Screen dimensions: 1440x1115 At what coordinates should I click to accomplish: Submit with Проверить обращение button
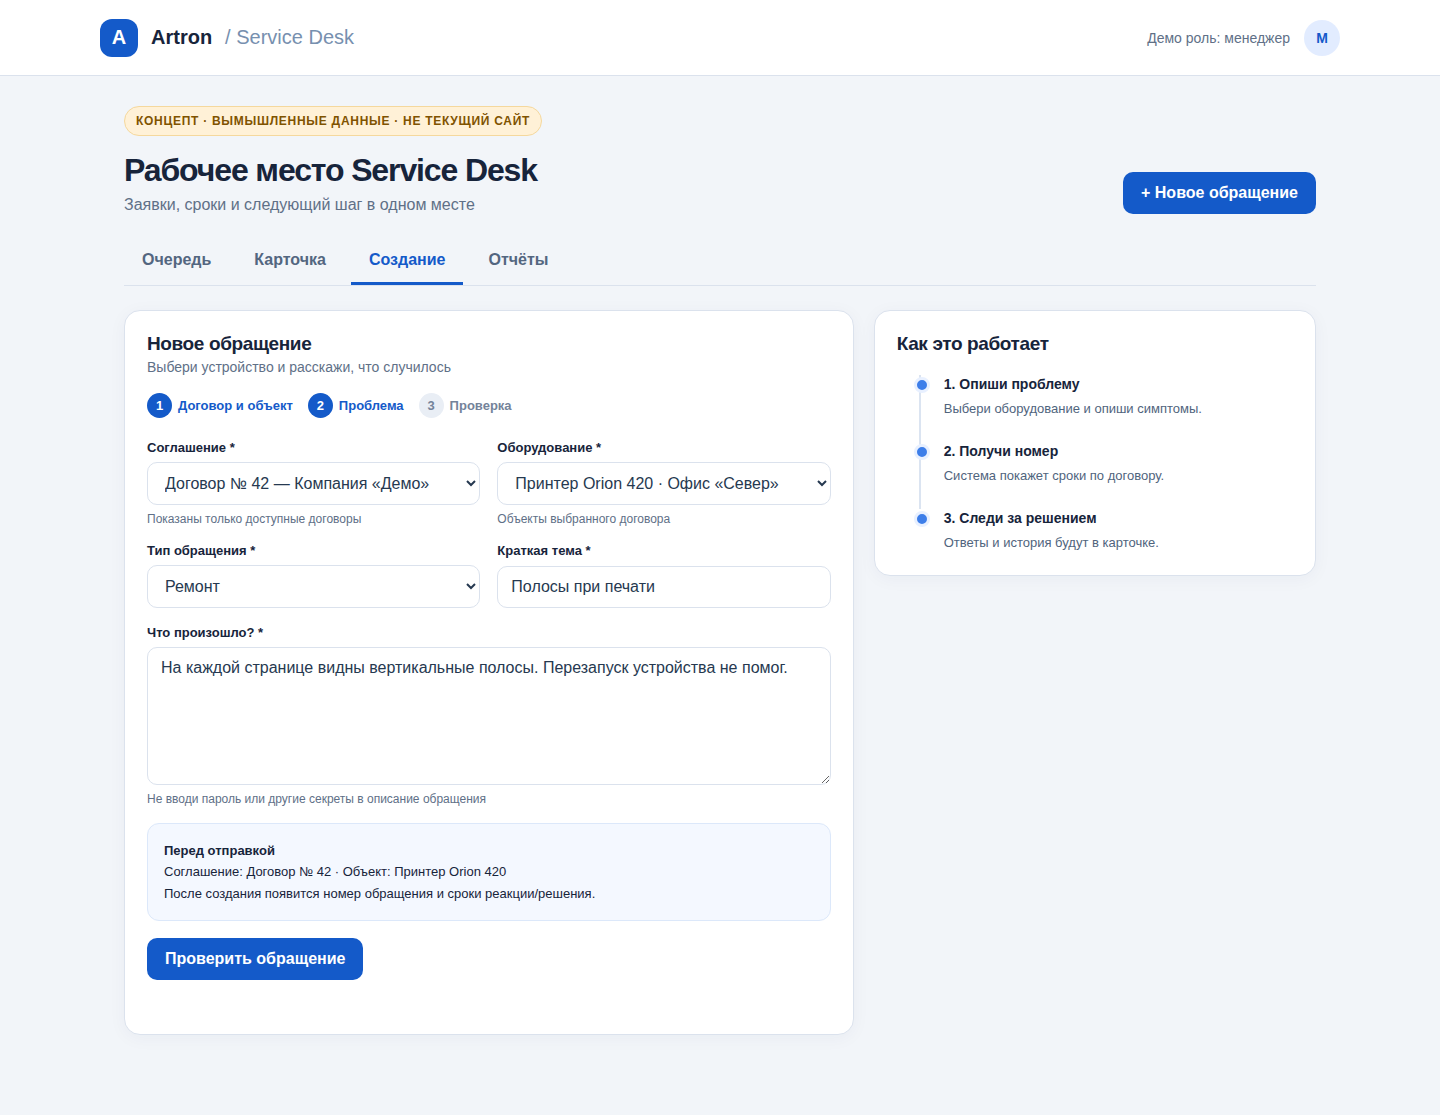click(x=255, y=959)
